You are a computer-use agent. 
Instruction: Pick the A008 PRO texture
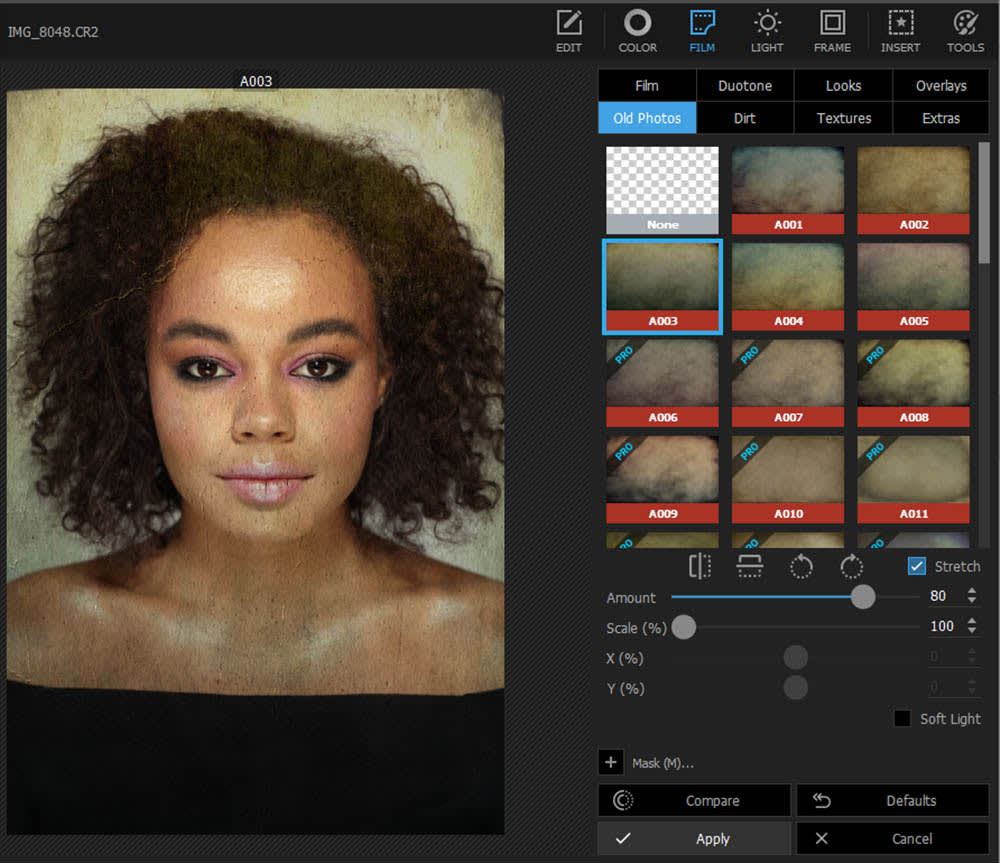tap(913, 383)
